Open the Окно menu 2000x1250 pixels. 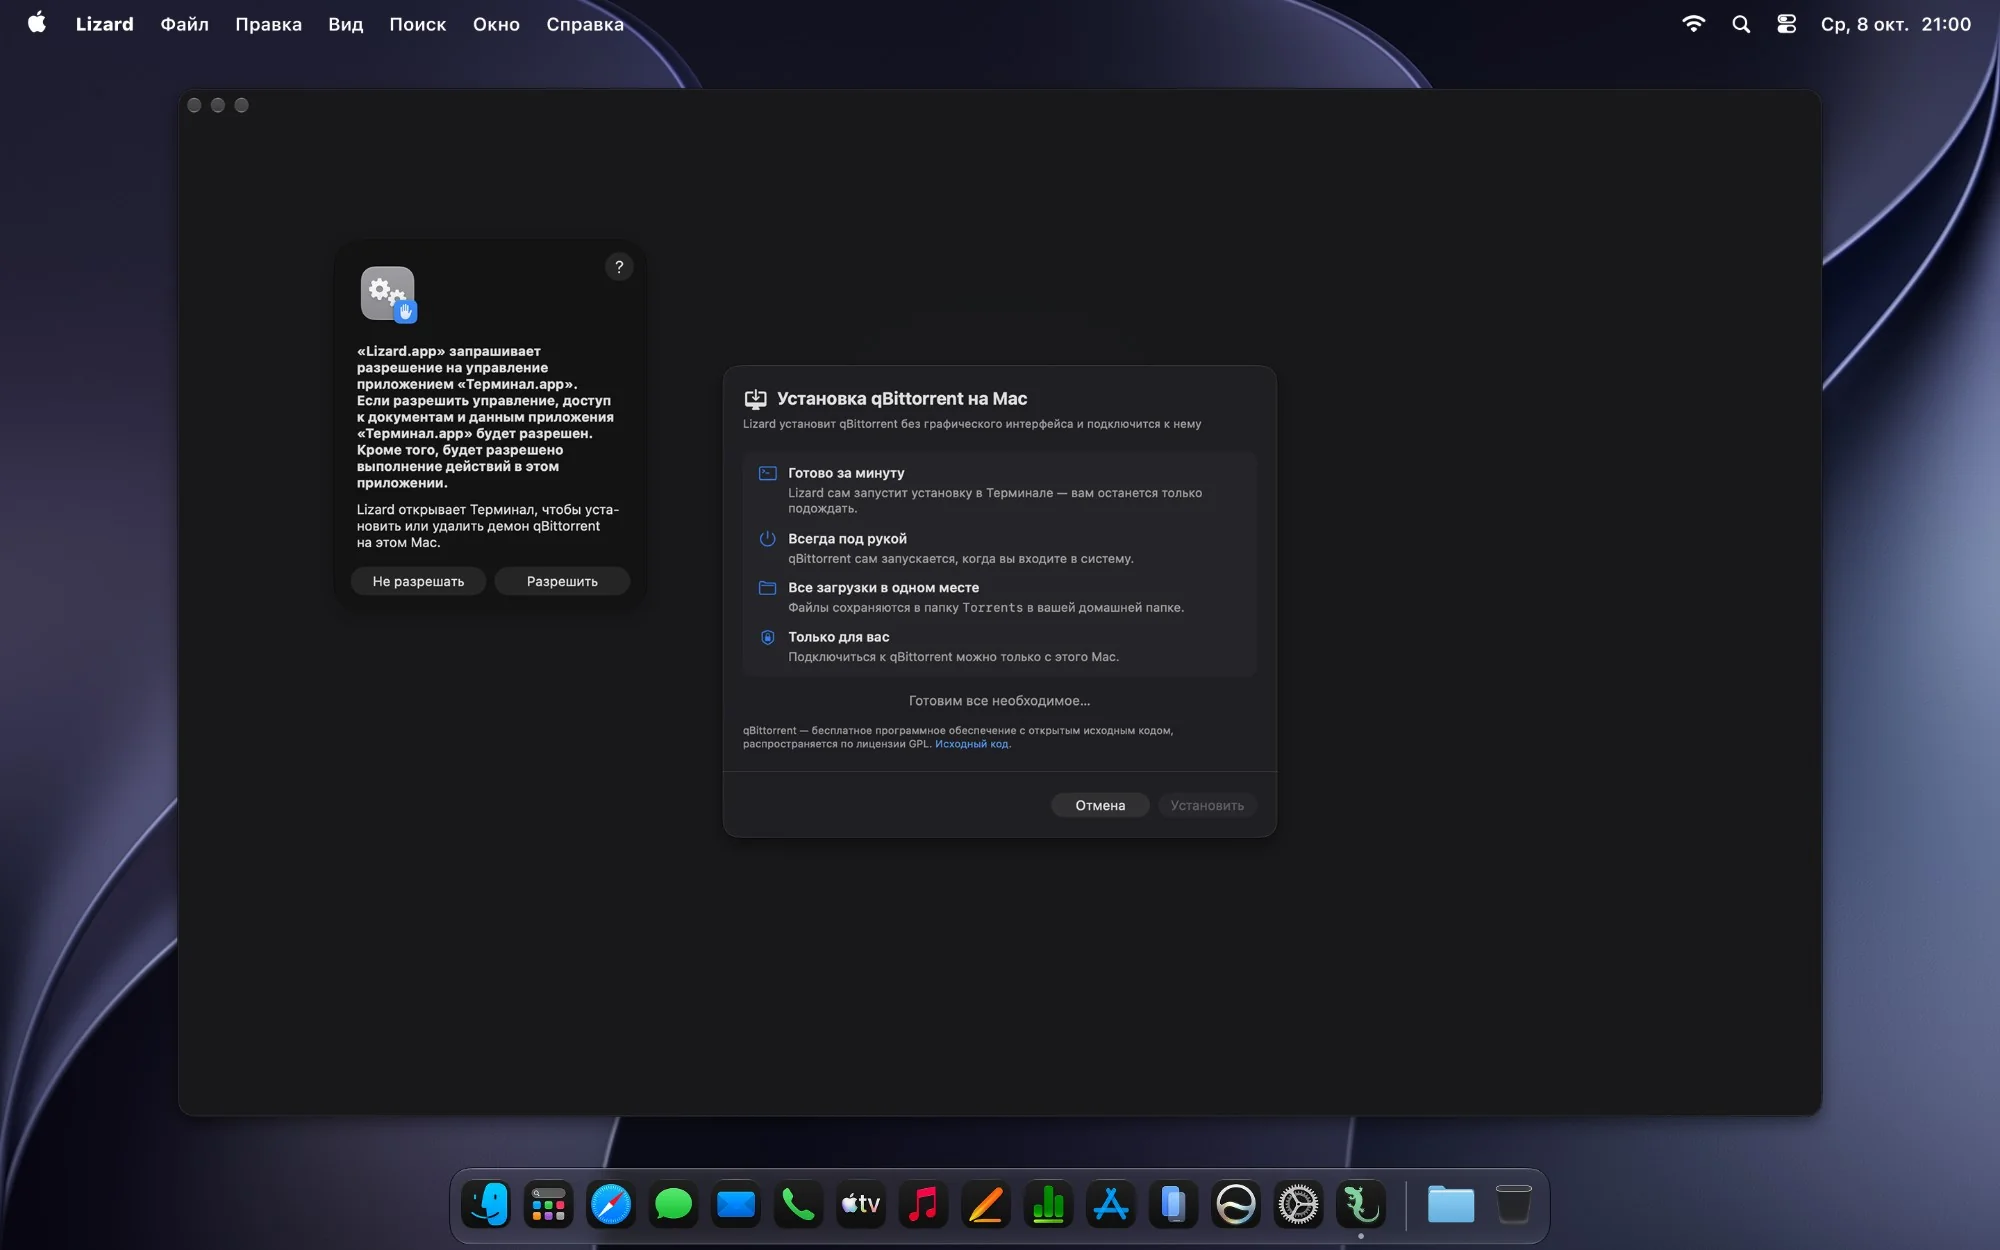(496, 24)
